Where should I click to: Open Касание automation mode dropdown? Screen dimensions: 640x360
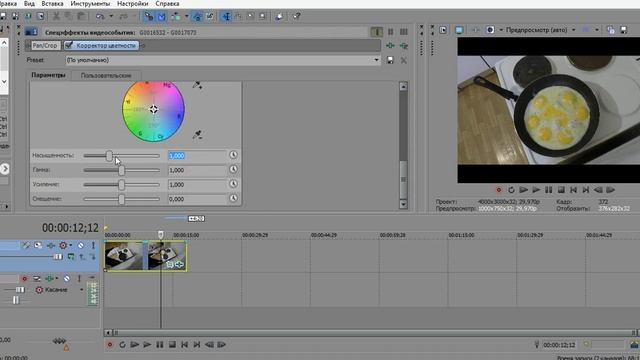pos(81,290)
